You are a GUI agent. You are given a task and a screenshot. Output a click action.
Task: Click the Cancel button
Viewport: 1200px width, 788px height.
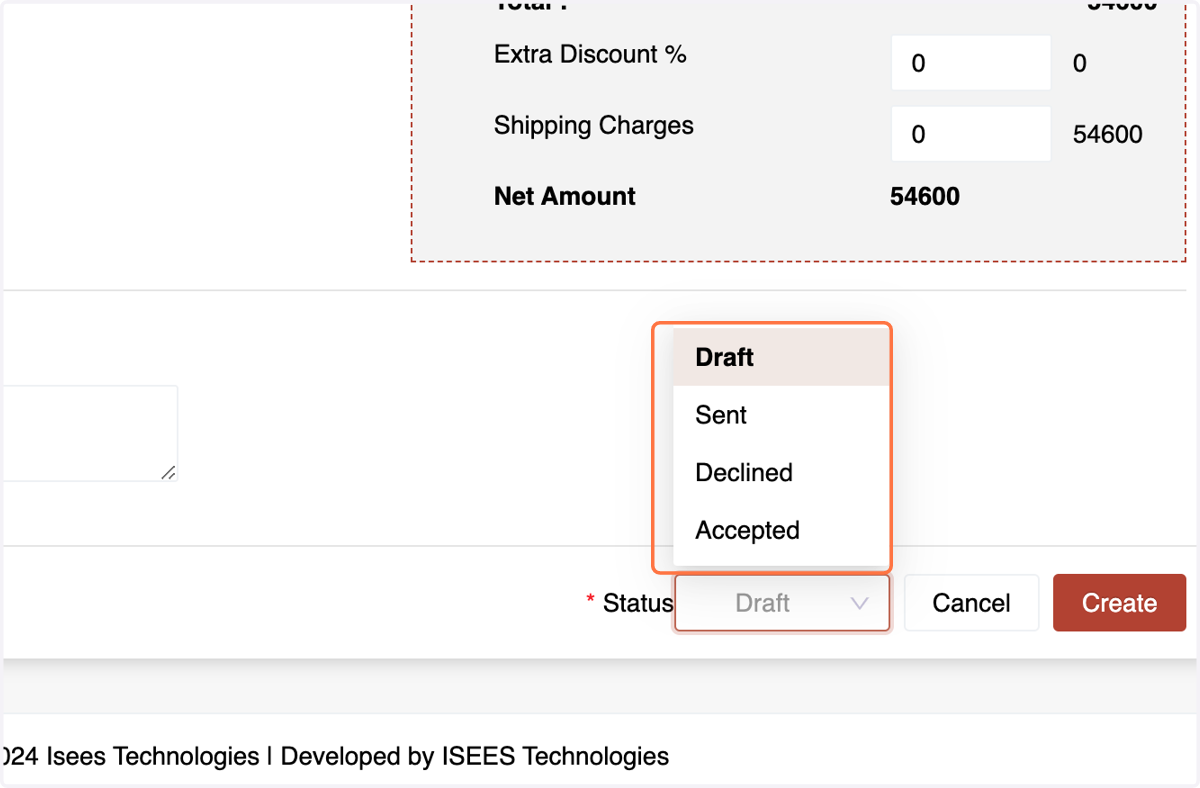971,603
